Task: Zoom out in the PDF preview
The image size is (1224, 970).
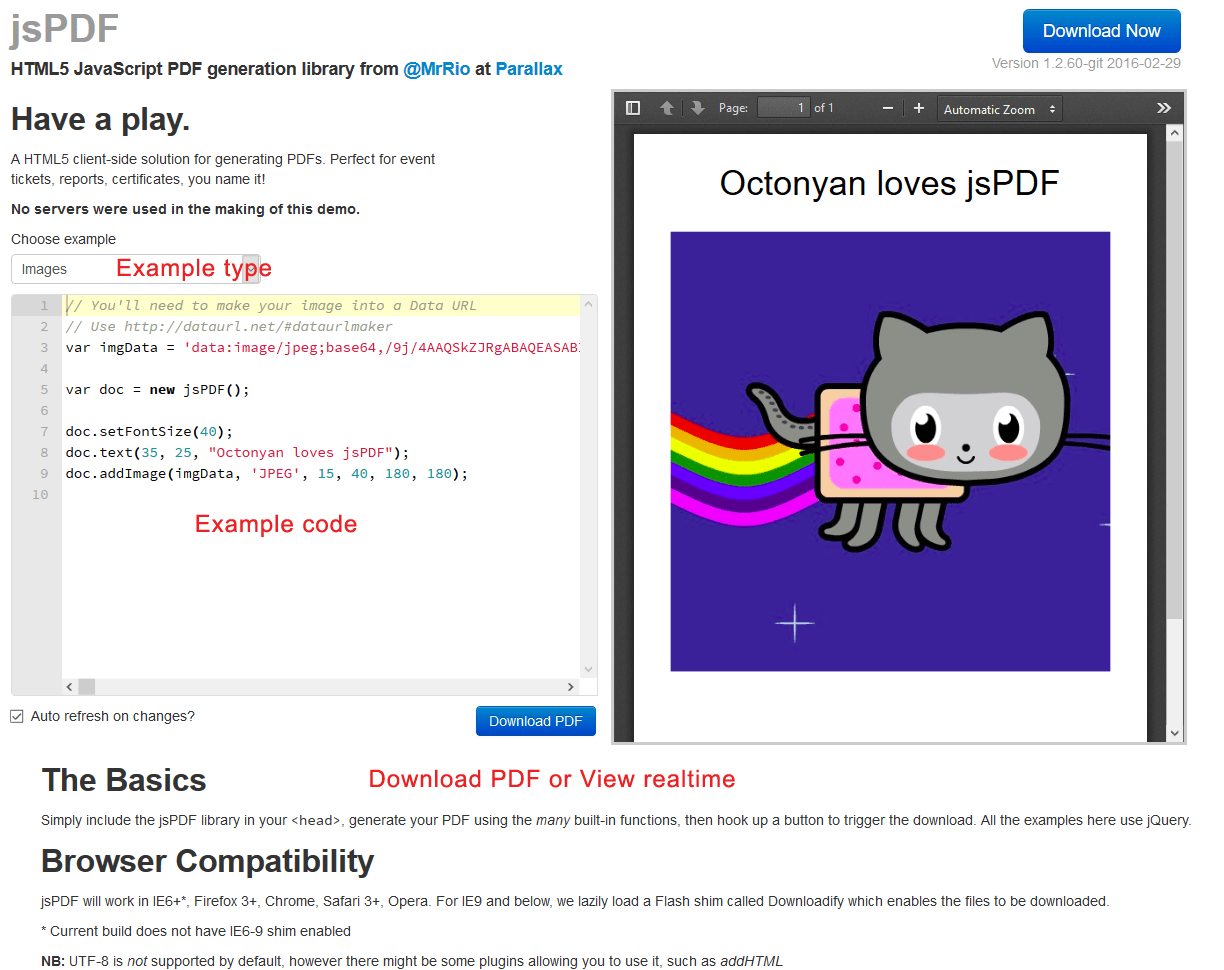Action: [886, 107]
